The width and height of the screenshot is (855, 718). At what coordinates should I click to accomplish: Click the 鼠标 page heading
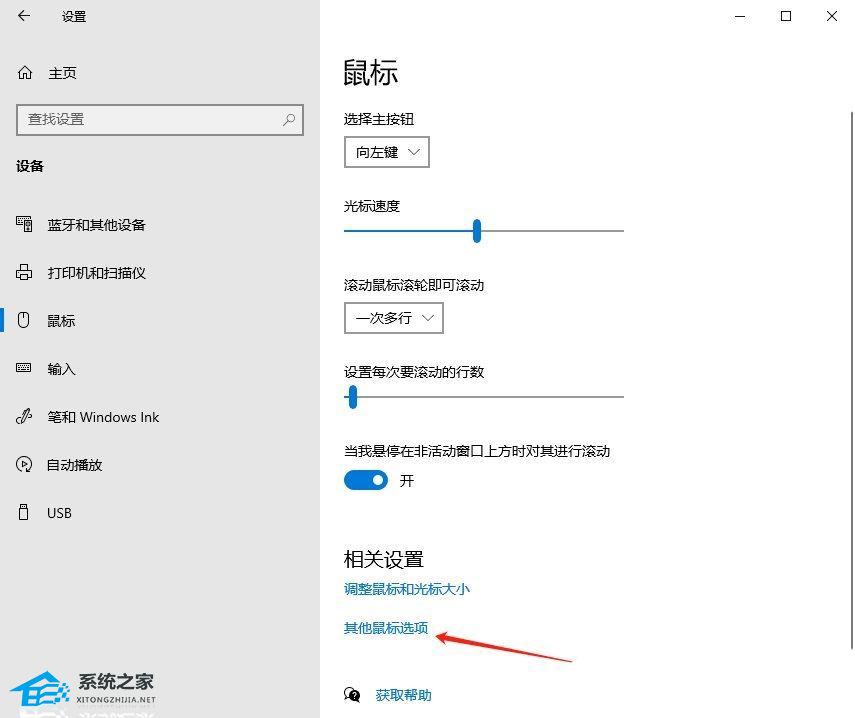(371, 73)
